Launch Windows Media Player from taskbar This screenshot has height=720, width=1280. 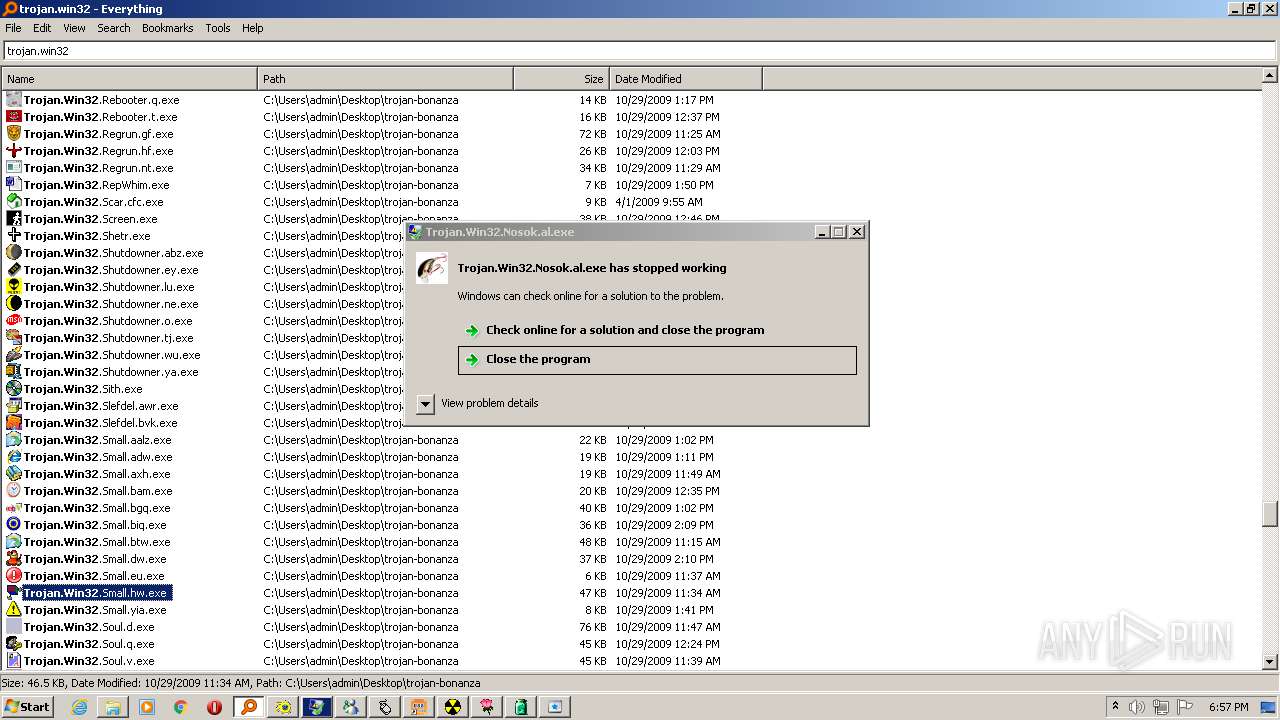[147, 707]
